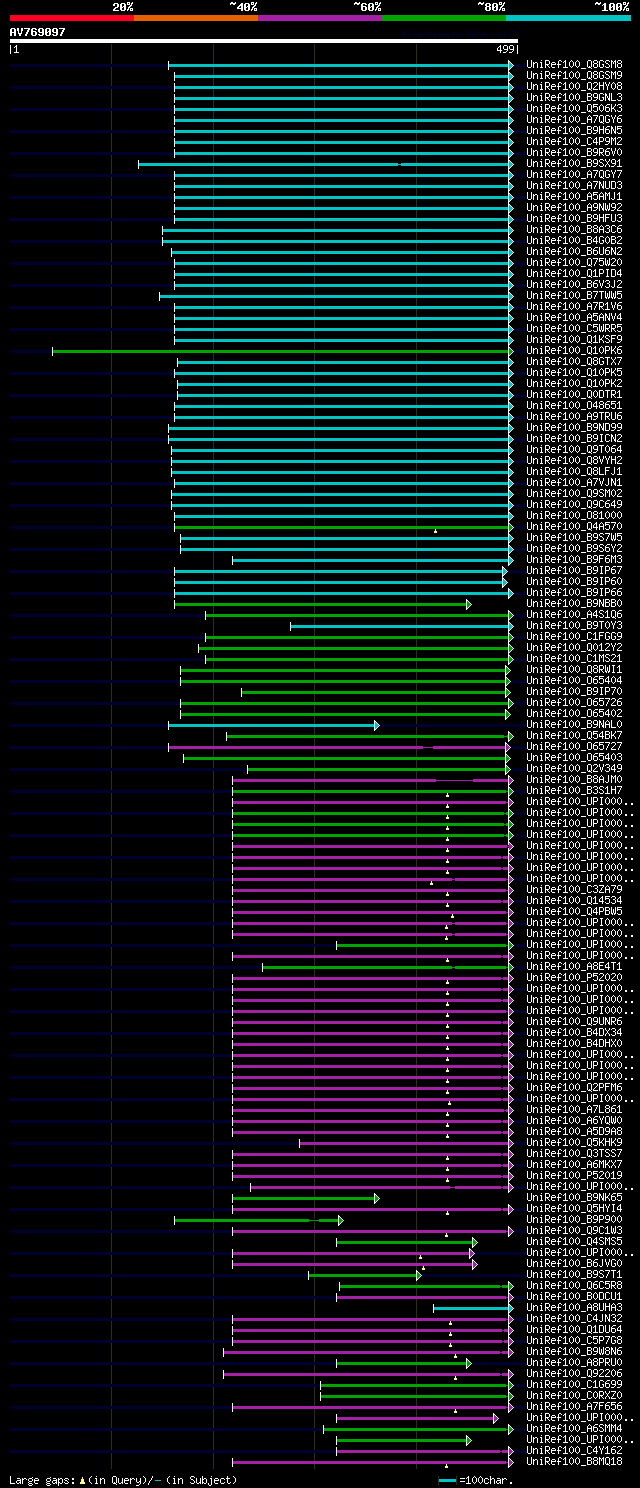The image size is (640, 1488).
Task: Click the cyan ~100% identity legend segment
Action: click(568, 18)
